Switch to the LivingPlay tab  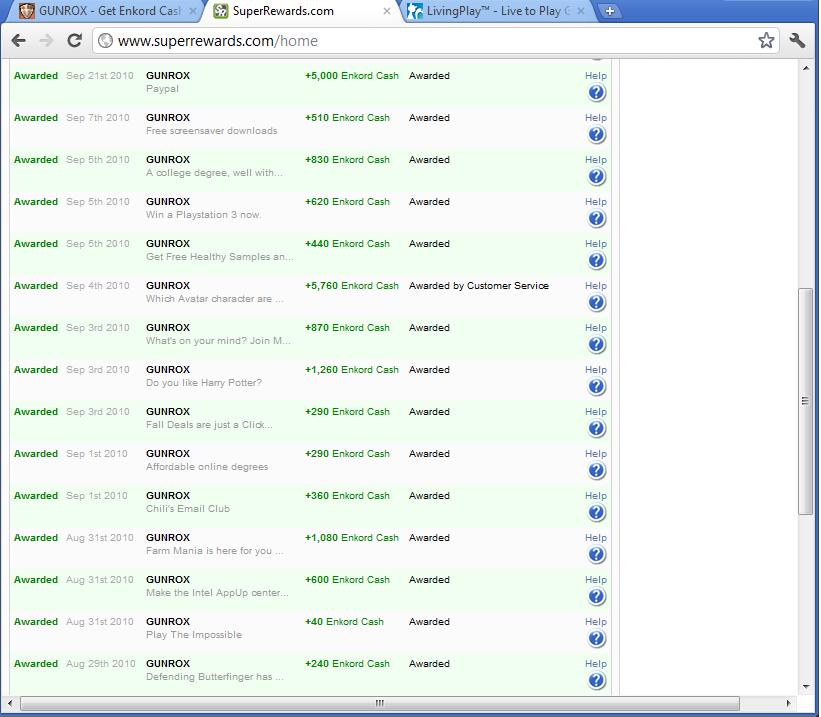[x=495, y=11]
